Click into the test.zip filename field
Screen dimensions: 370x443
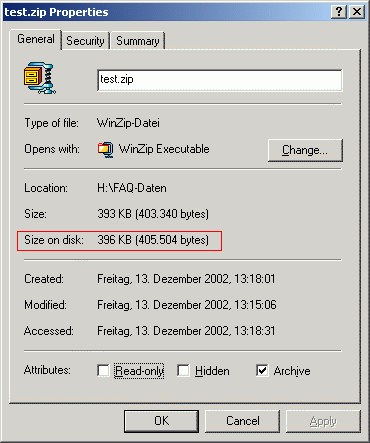coord(220,80)
